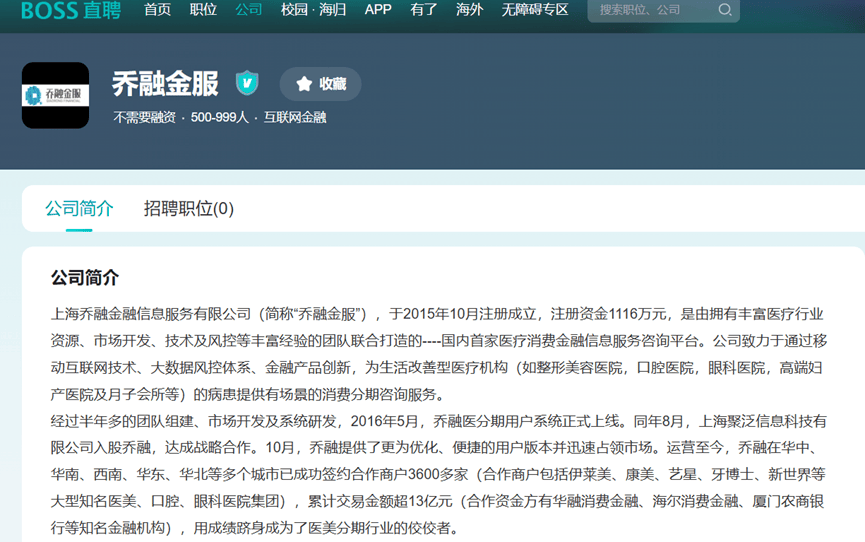Click the search magnifier icon
This screenshot has width=865, height=542.
[x=725, y=9]
